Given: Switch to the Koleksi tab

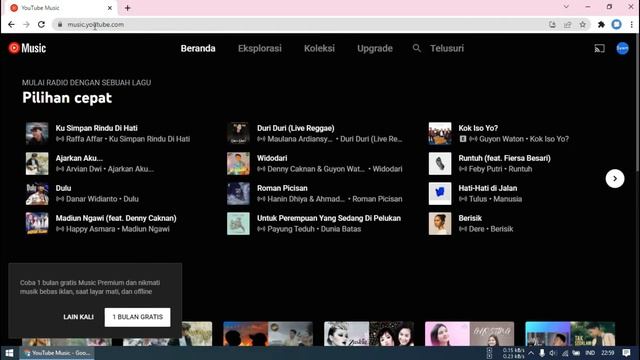Looking at the screenshot, I should click(319, 48).
